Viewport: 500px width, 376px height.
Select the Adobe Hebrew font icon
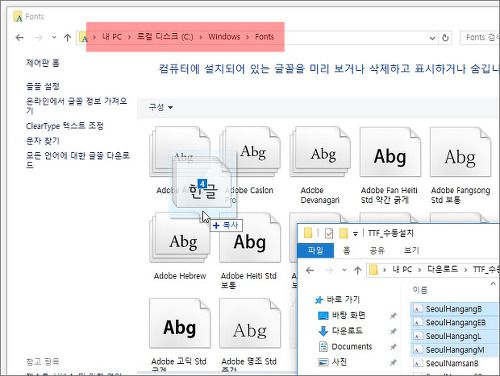click(180, 238)
